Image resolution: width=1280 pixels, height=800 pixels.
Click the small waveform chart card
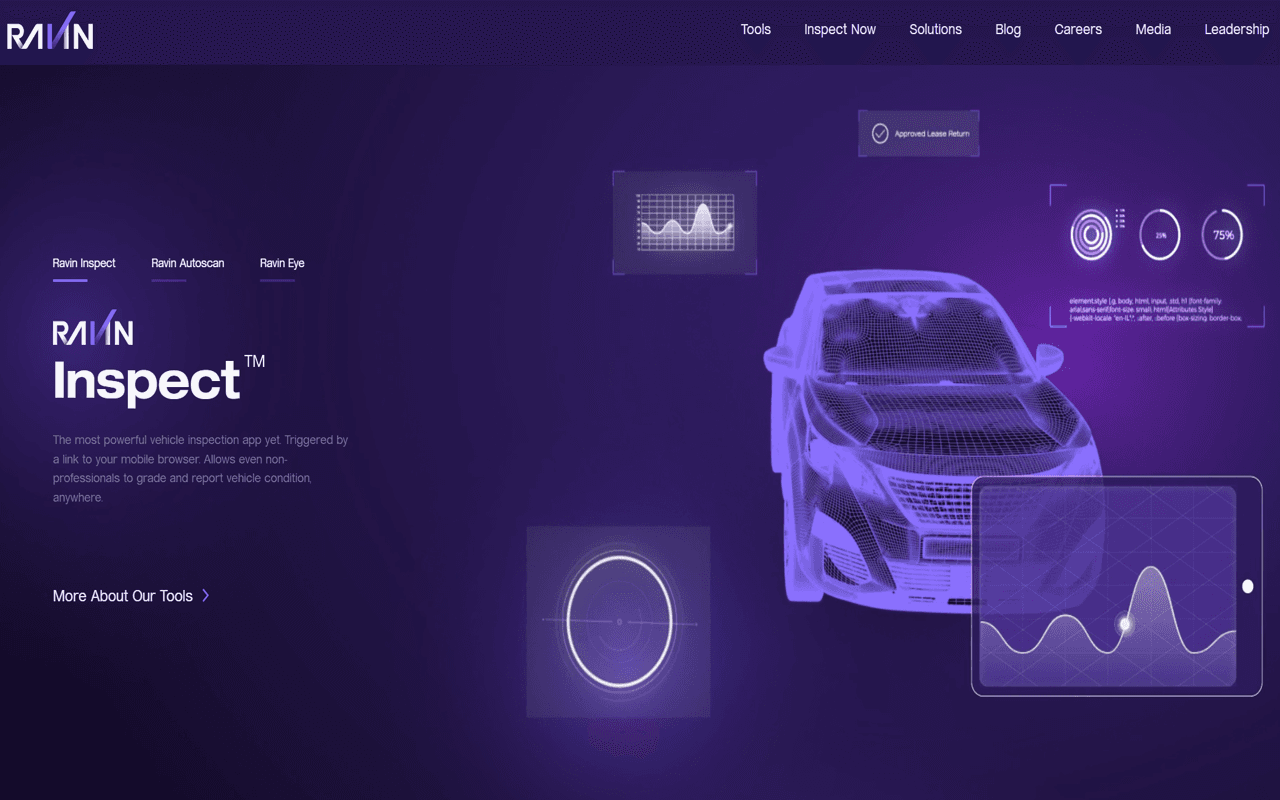pyautogui.click(x=685, y=223)
